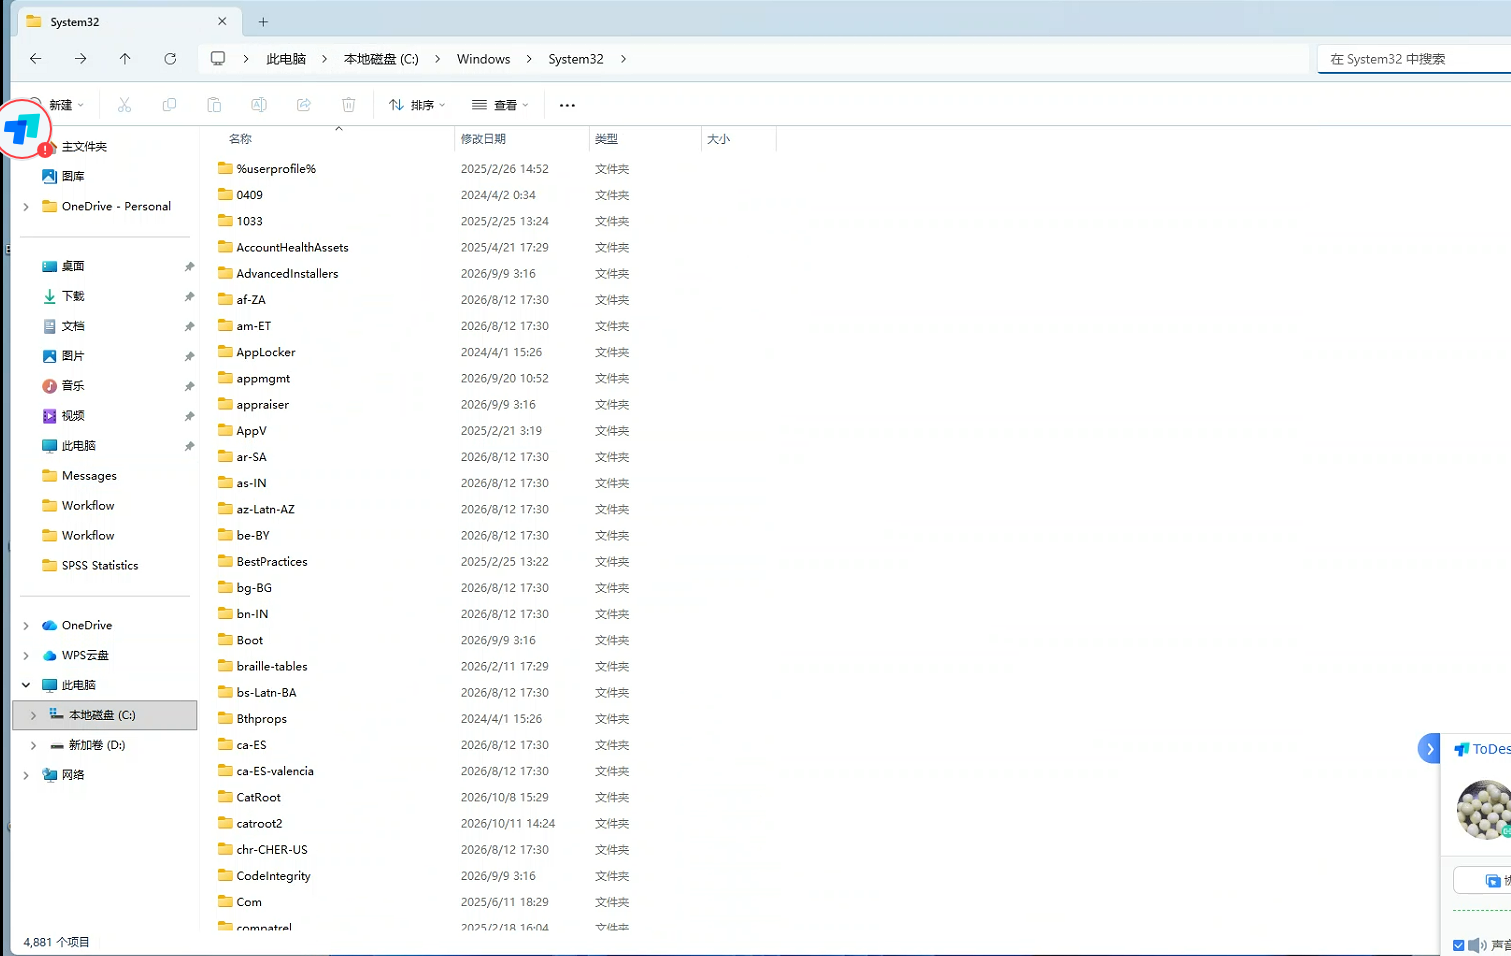Expand the 本地磁盘 (C:) tree node
1511x956 pixels.
pos(33,715)
